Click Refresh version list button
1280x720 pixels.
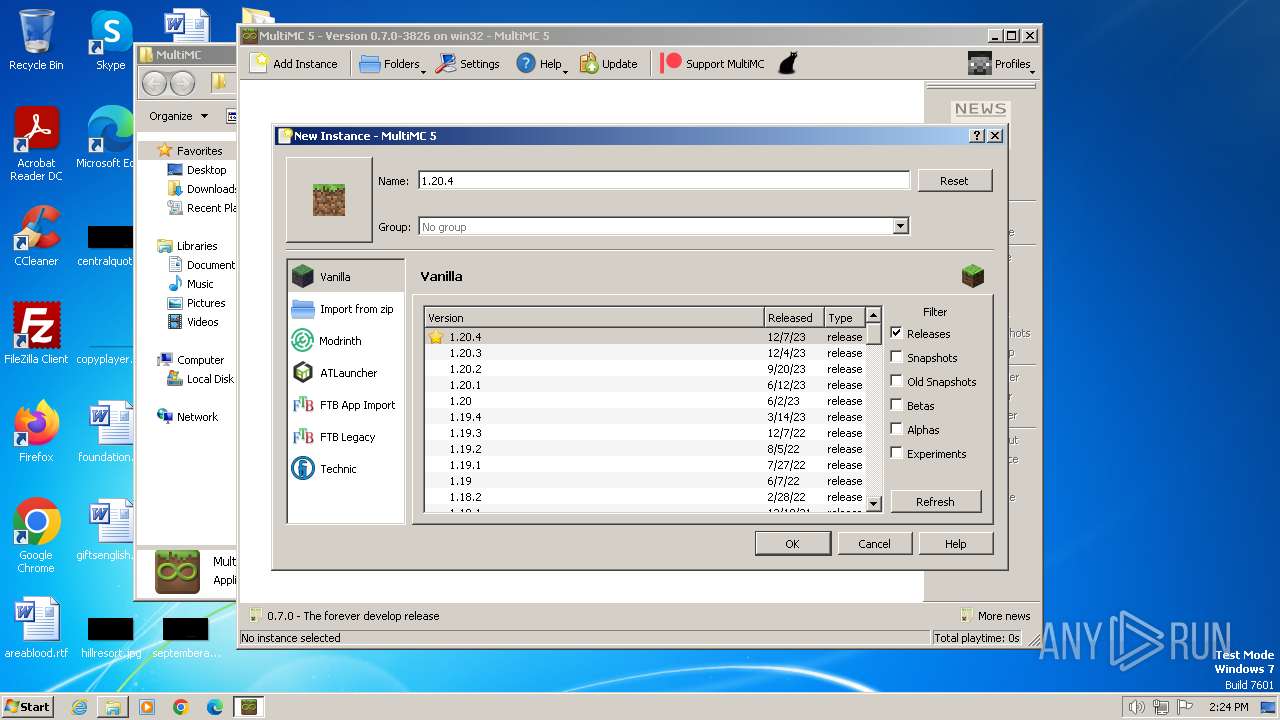935,502
